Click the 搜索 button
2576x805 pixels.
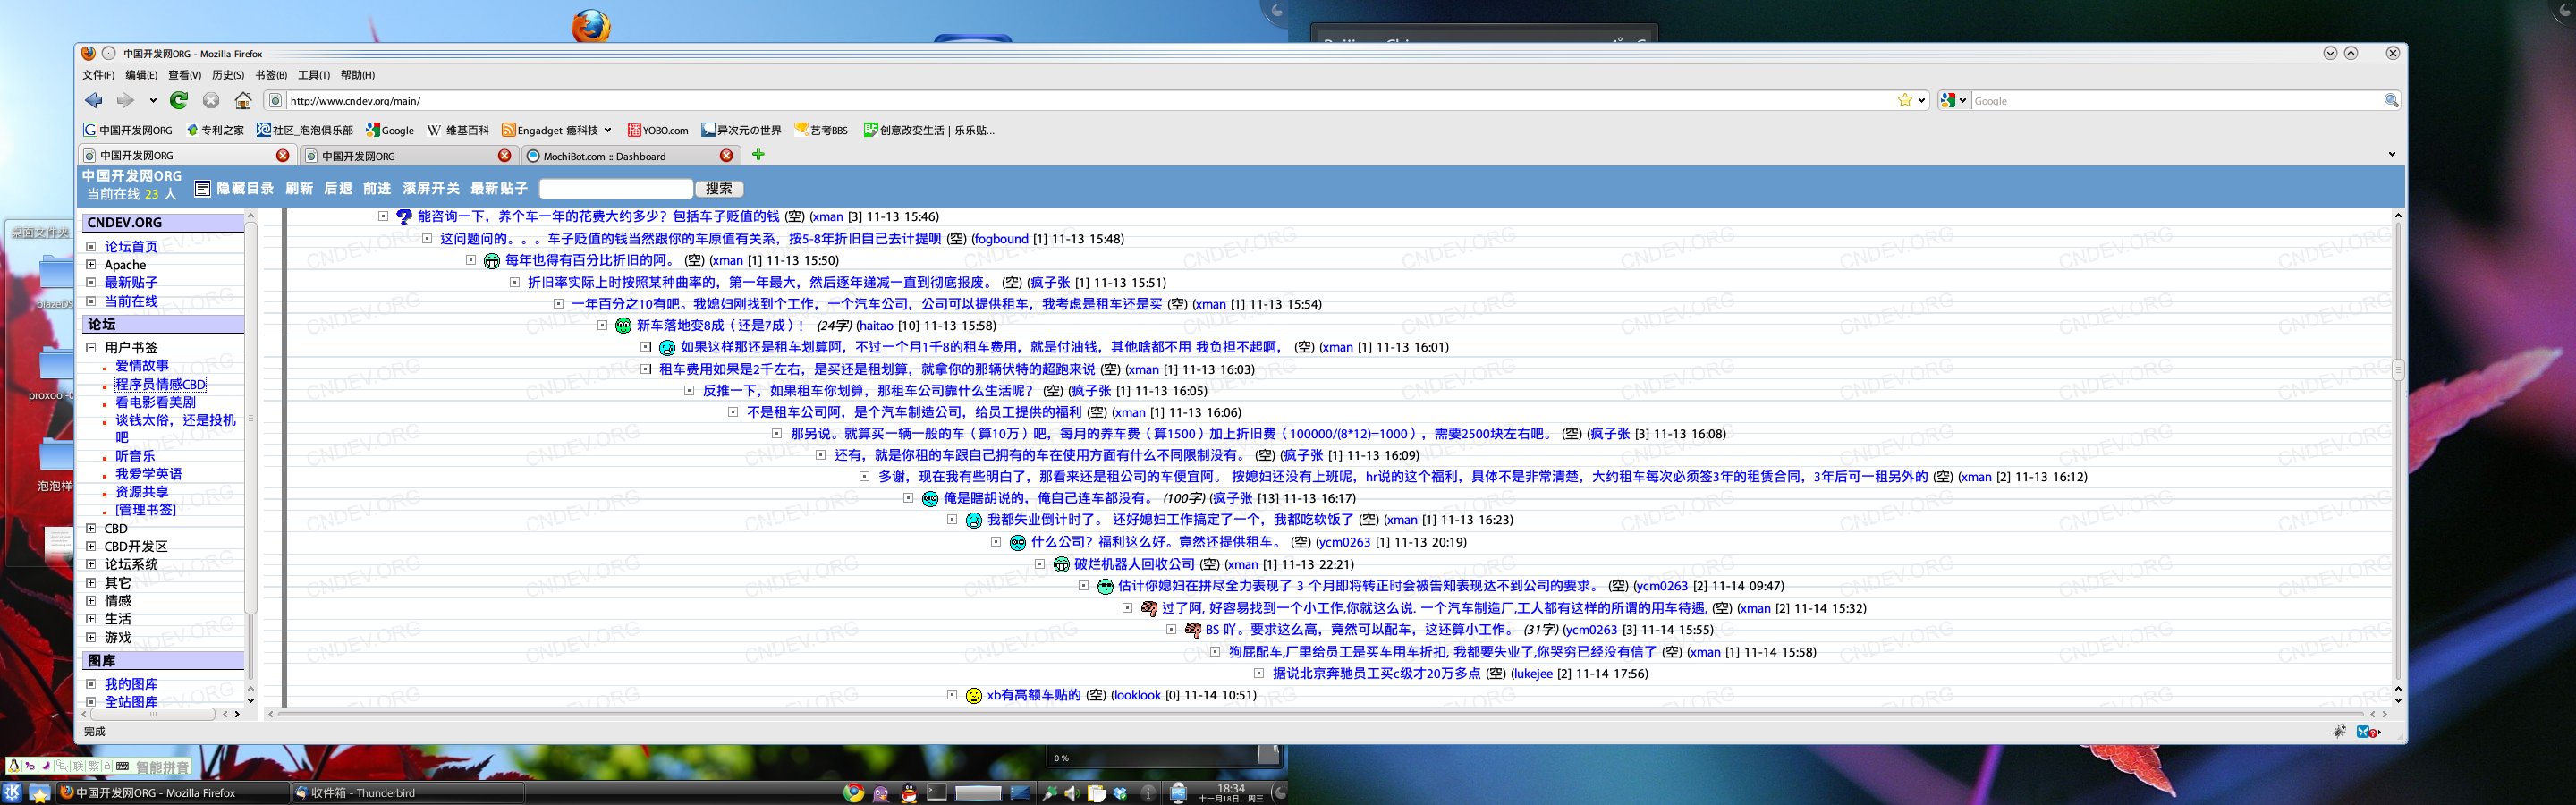click(x=719, y=188)
